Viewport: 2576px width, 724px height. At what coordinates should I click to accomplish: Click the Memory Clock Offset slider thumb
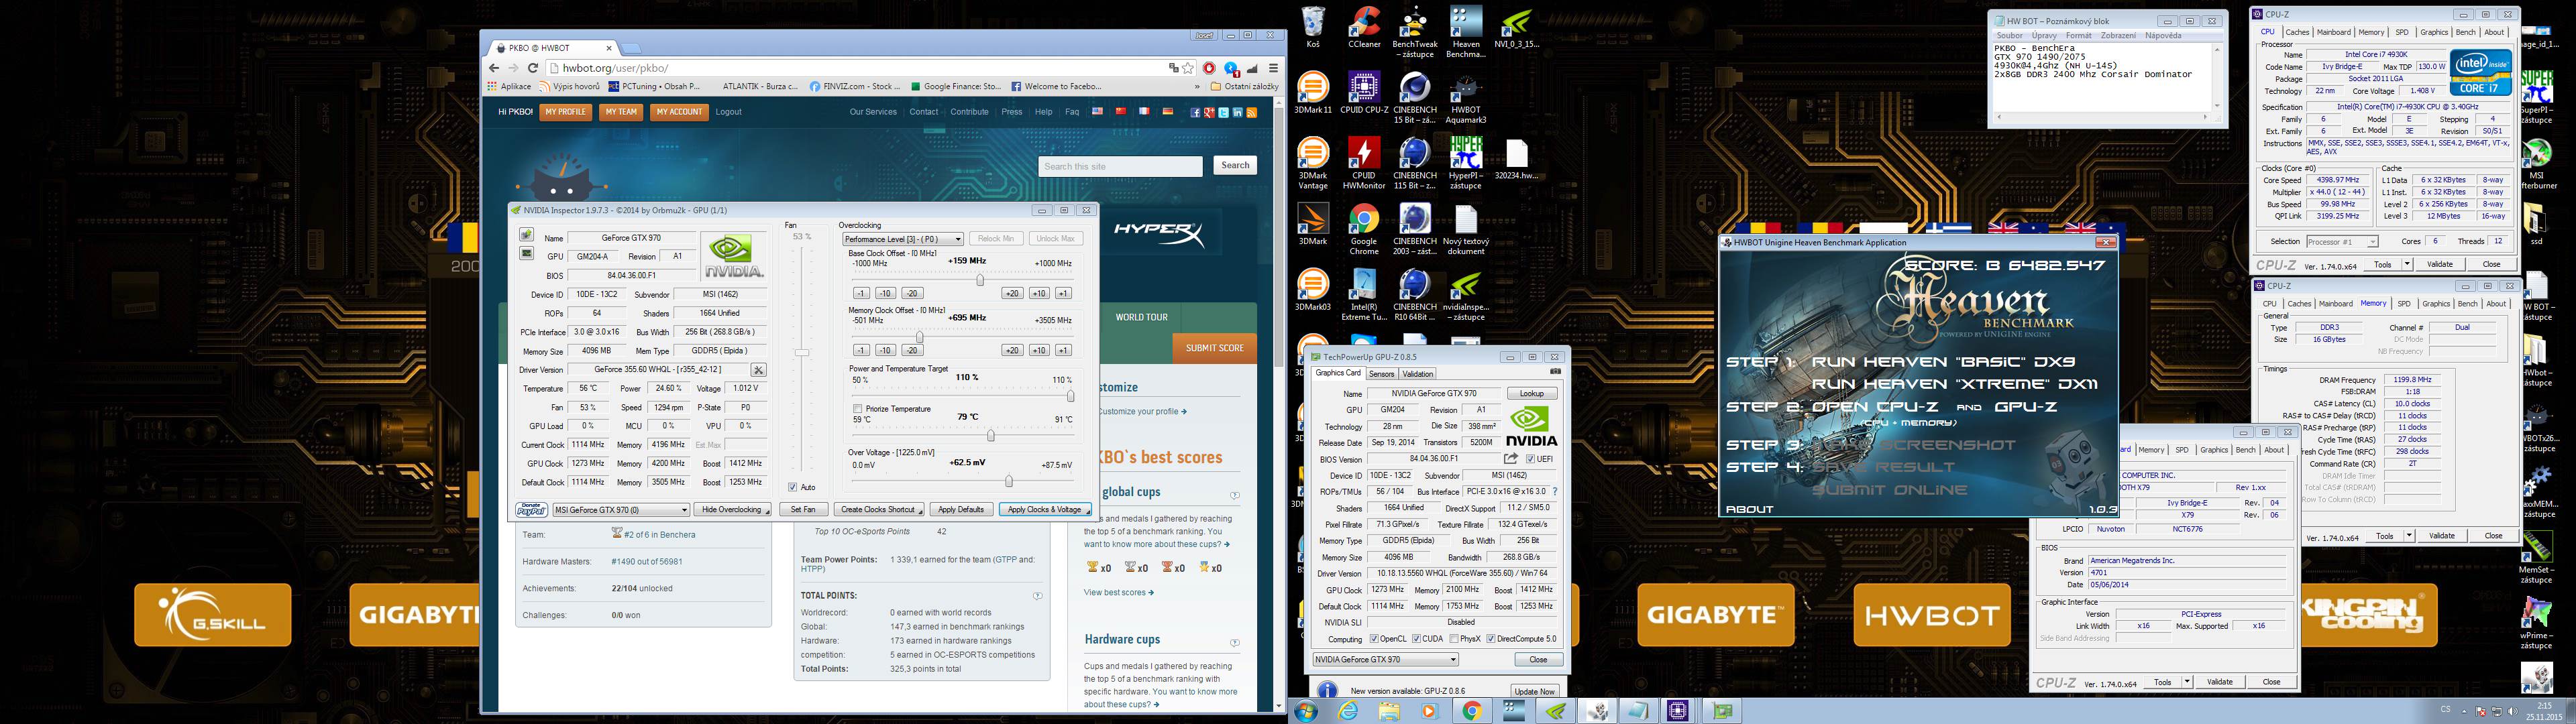(x=919, y=337)
